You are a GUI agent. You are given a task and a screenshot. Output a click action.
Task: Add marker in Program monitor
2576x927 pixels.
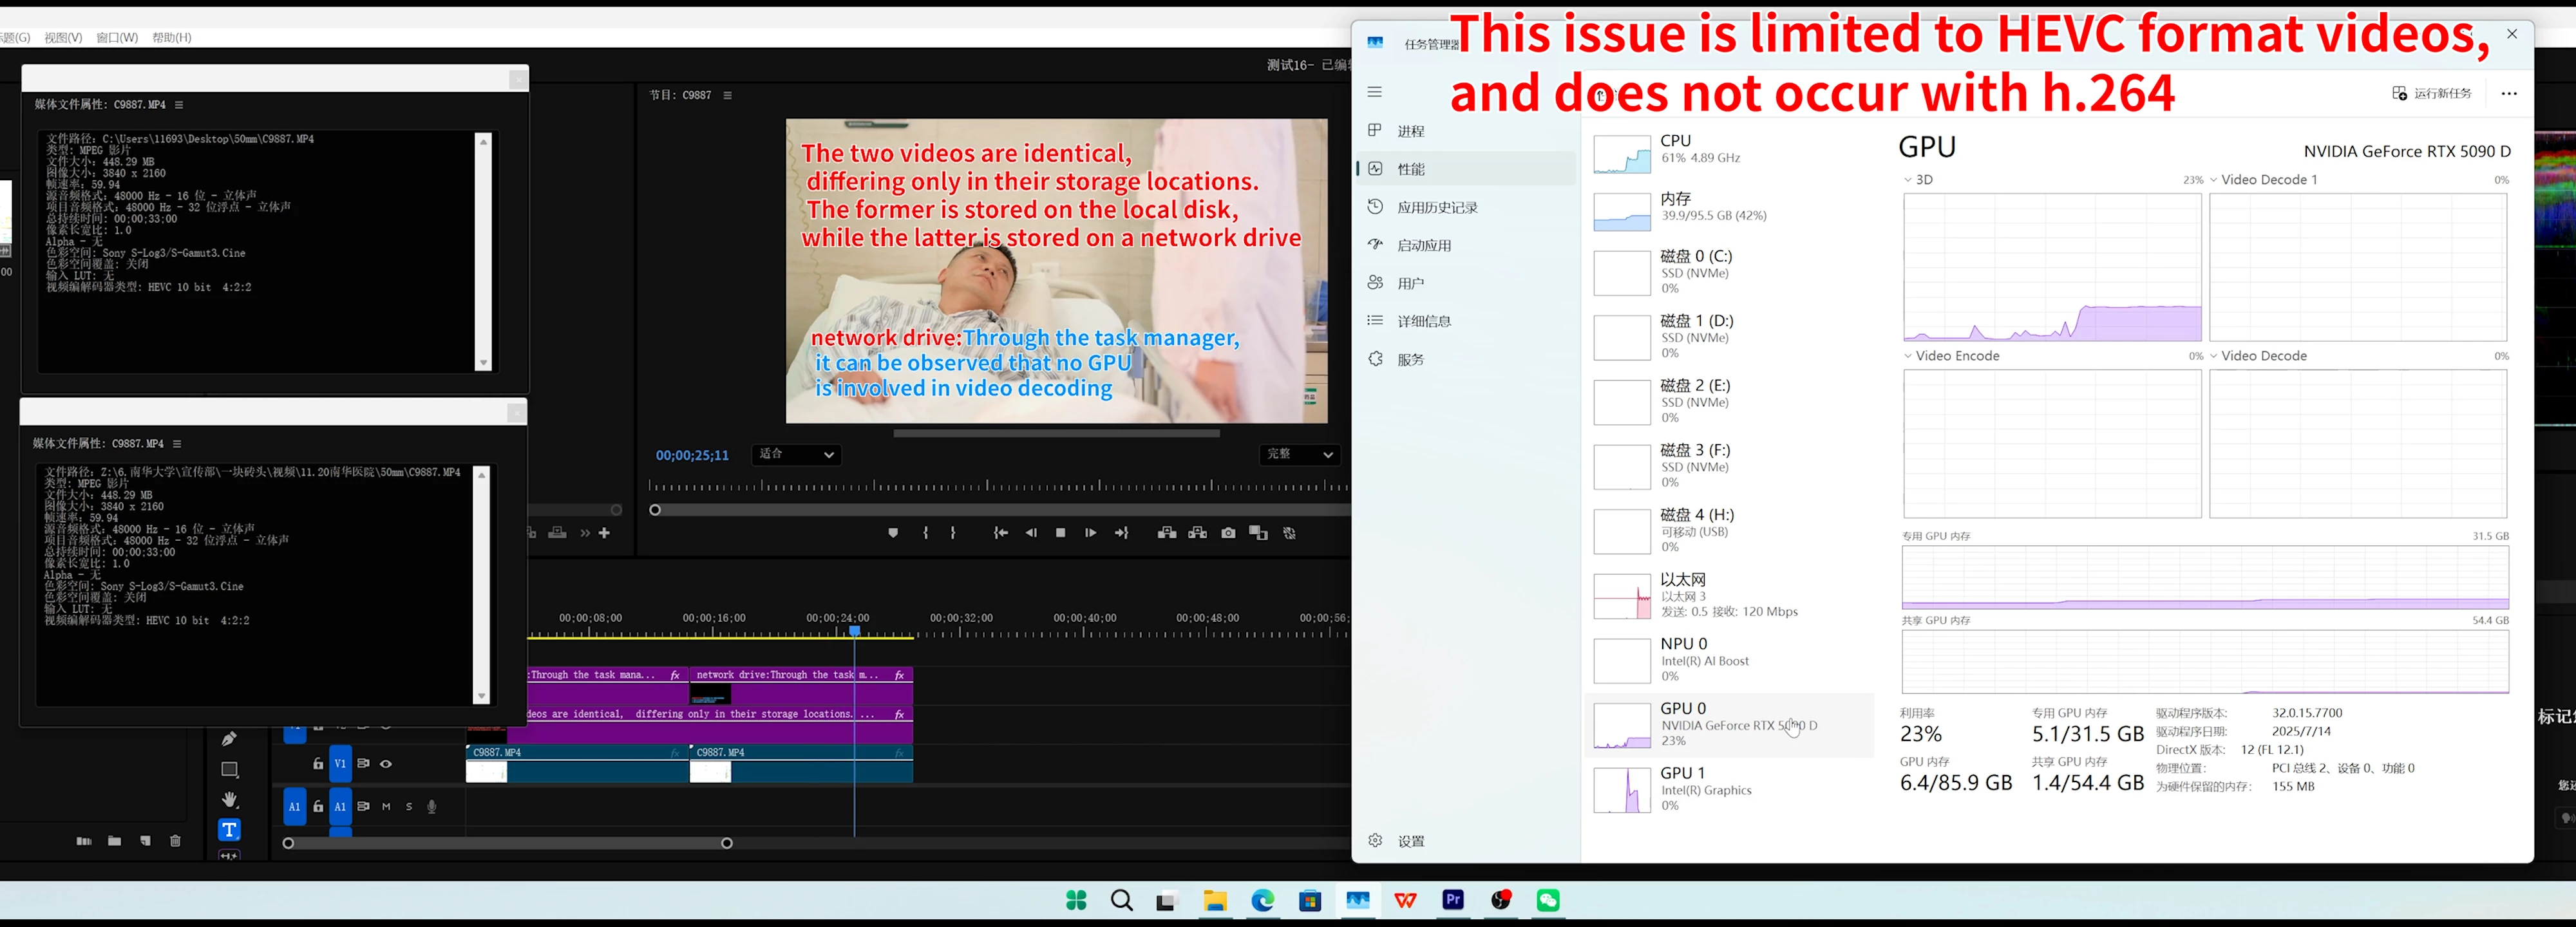tap(893, 533)
